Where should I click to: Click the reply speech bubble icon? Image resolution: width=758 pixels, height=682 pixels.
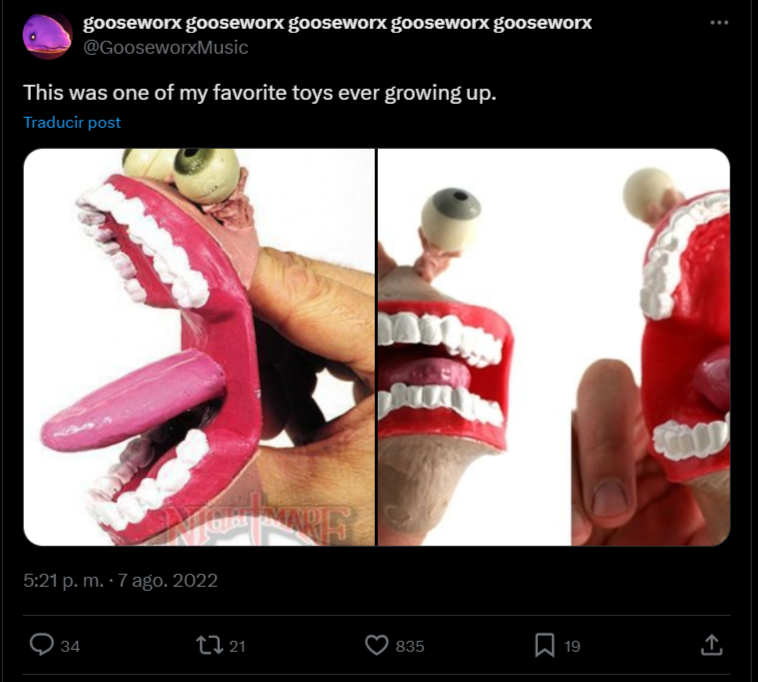42,644
